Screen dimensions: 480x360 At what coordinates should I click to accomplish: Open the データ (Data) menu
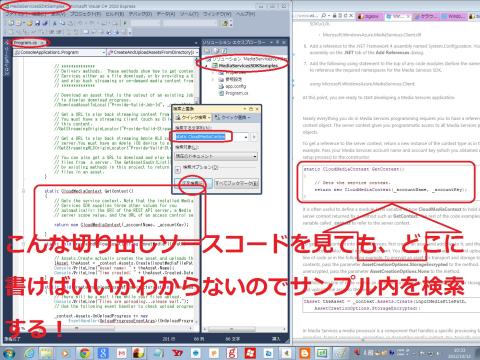point(165,14)
